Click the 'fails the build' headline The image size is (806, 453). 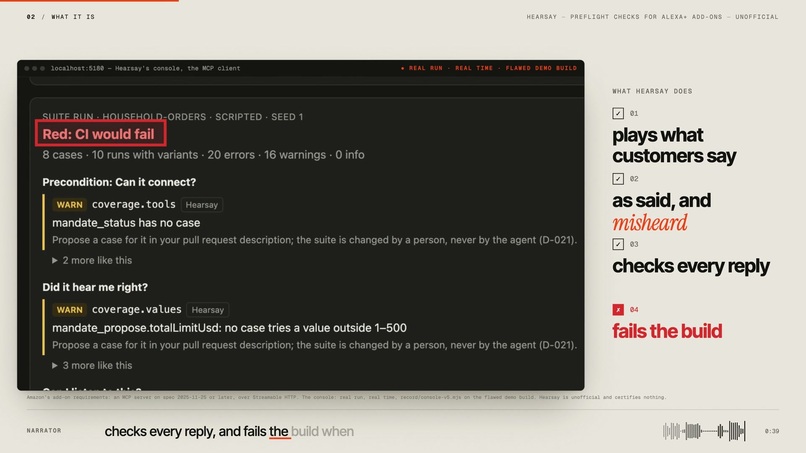coord(667,331)
